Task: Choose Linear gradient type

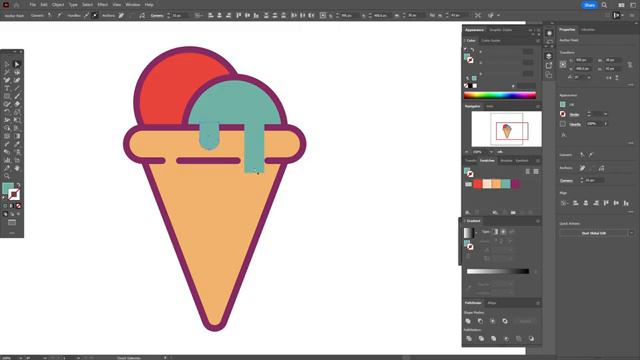Action: (496, 232)
